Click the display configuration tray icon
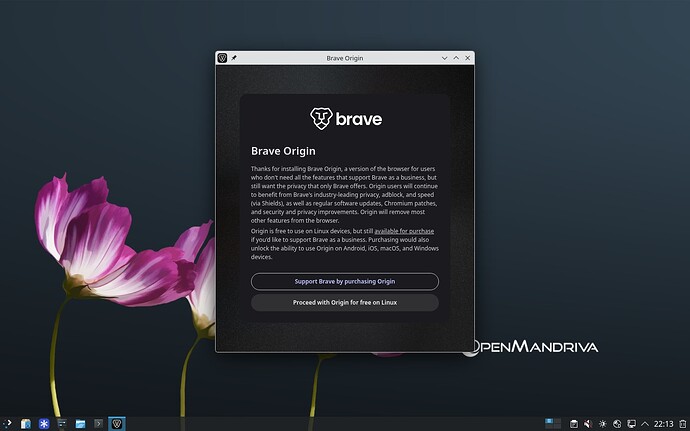690x431 pixels. click(x=631, y=424)
